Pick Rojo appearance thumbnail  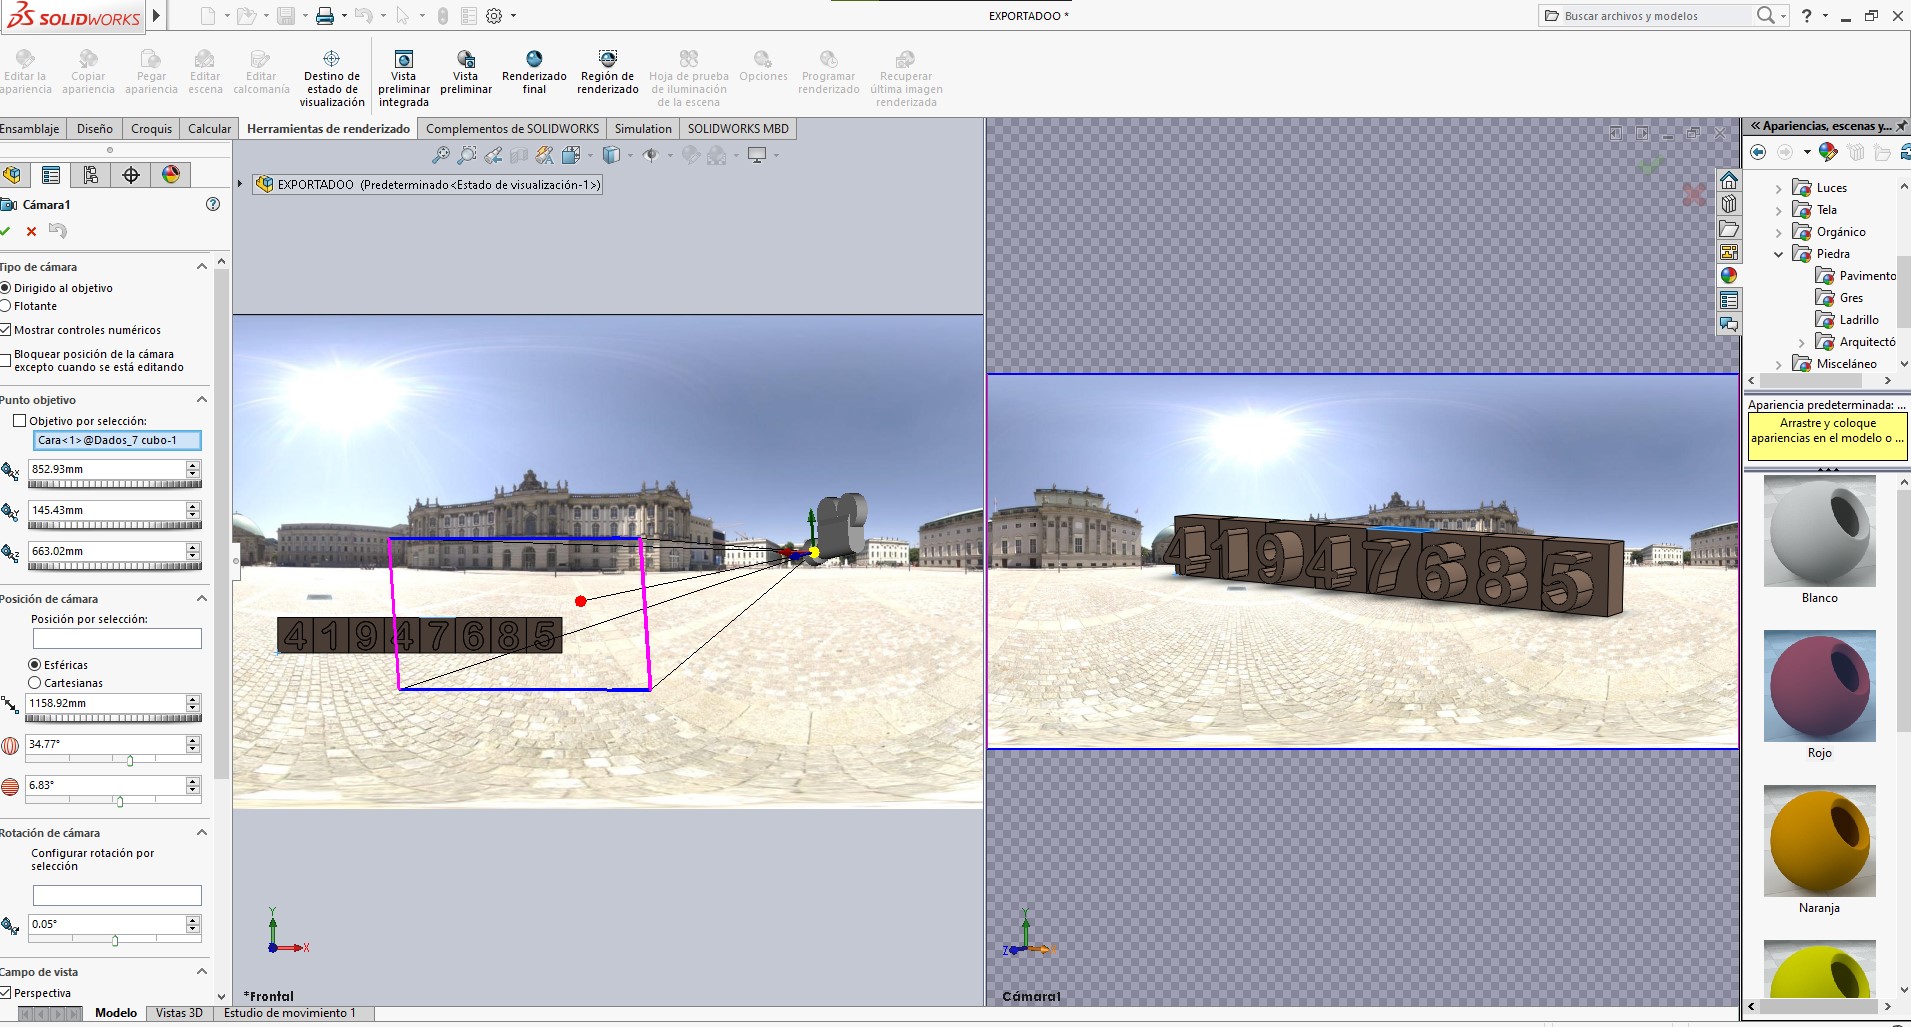pos(1820,686)
